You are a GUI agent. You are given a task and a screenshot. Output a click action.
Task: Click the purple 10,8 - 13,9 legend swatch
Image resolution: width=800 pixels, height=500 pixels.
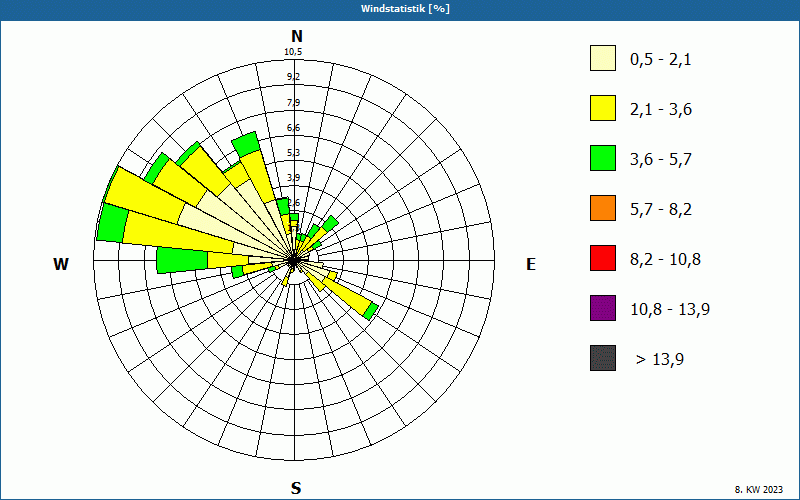603,308
